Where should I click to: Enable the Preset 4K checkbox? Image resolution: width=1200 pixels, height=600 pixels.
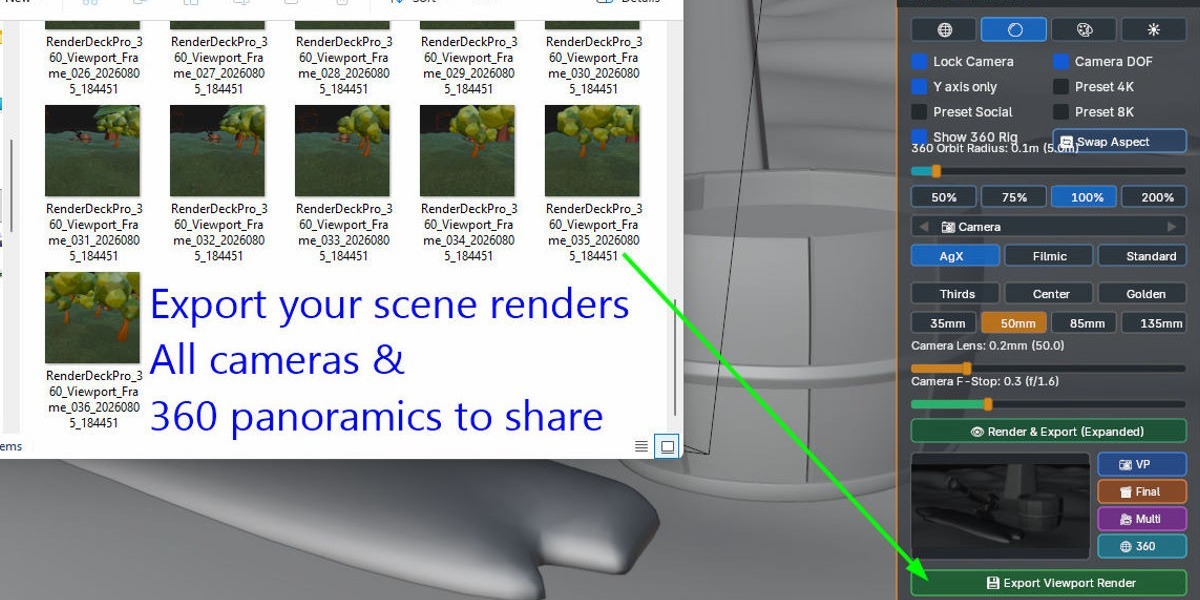(1061, 86)
